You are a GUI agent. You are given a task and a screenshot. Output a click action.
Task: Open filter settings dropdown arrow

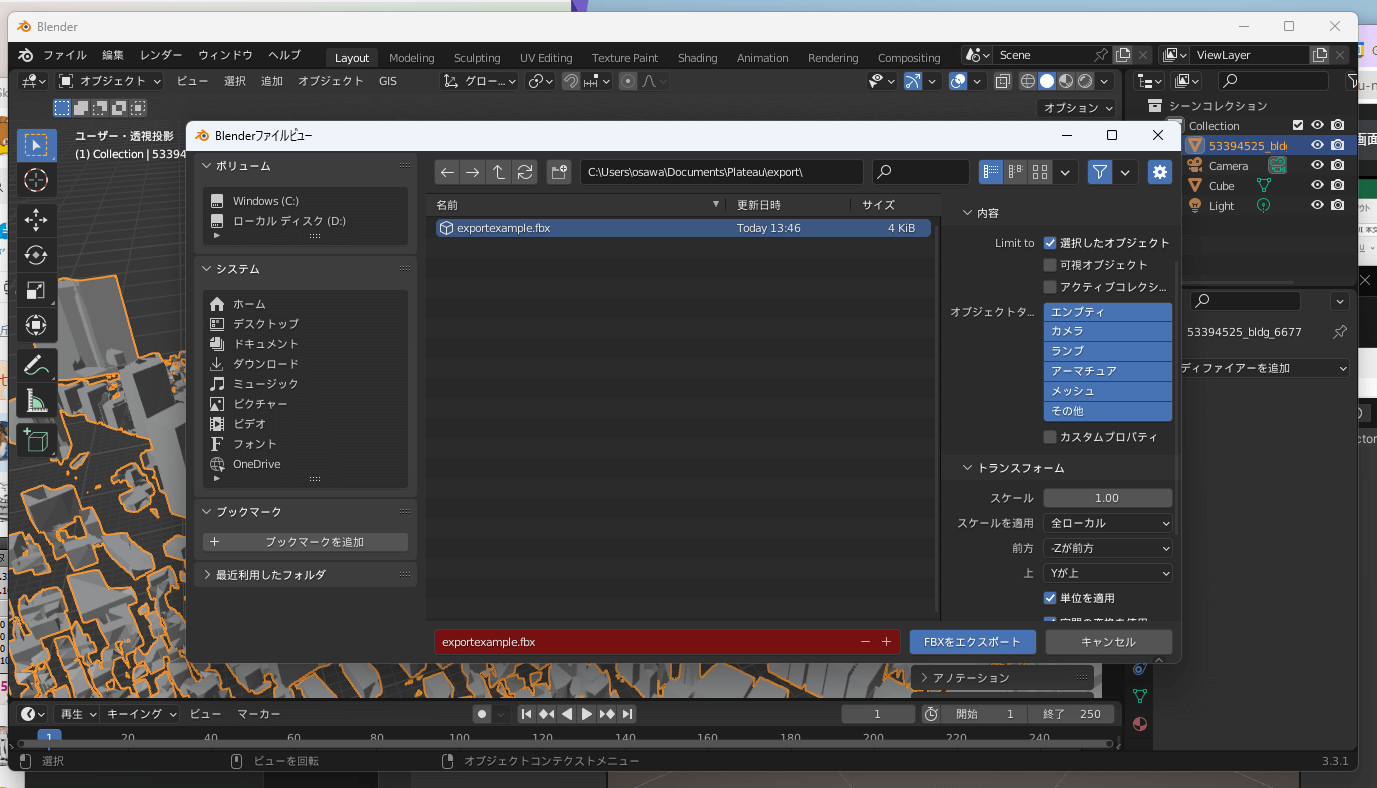tap(1126, 172)
